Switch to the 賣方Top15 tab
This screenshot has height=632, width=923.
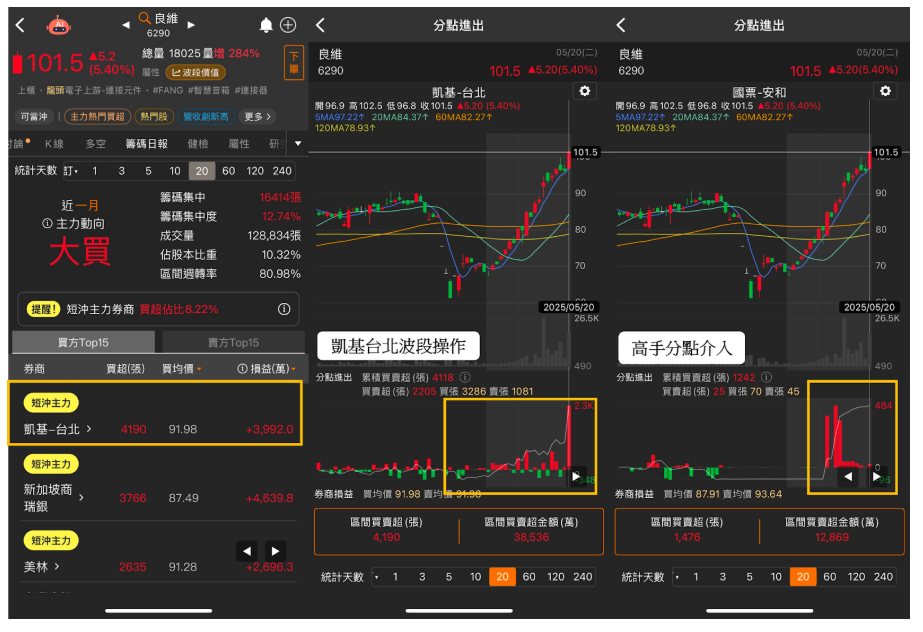tap(233, 342)
